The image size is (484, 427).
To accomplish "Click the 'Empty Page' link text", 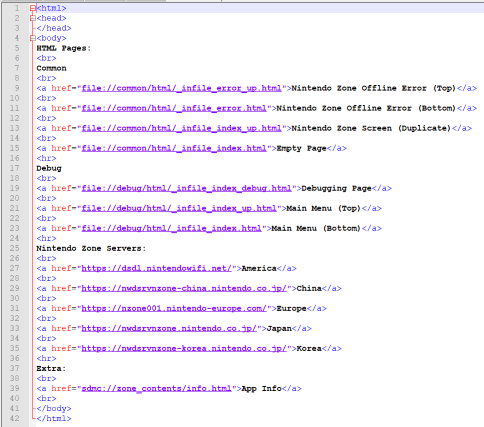I will pyautogui.click(x=301, y=148).
